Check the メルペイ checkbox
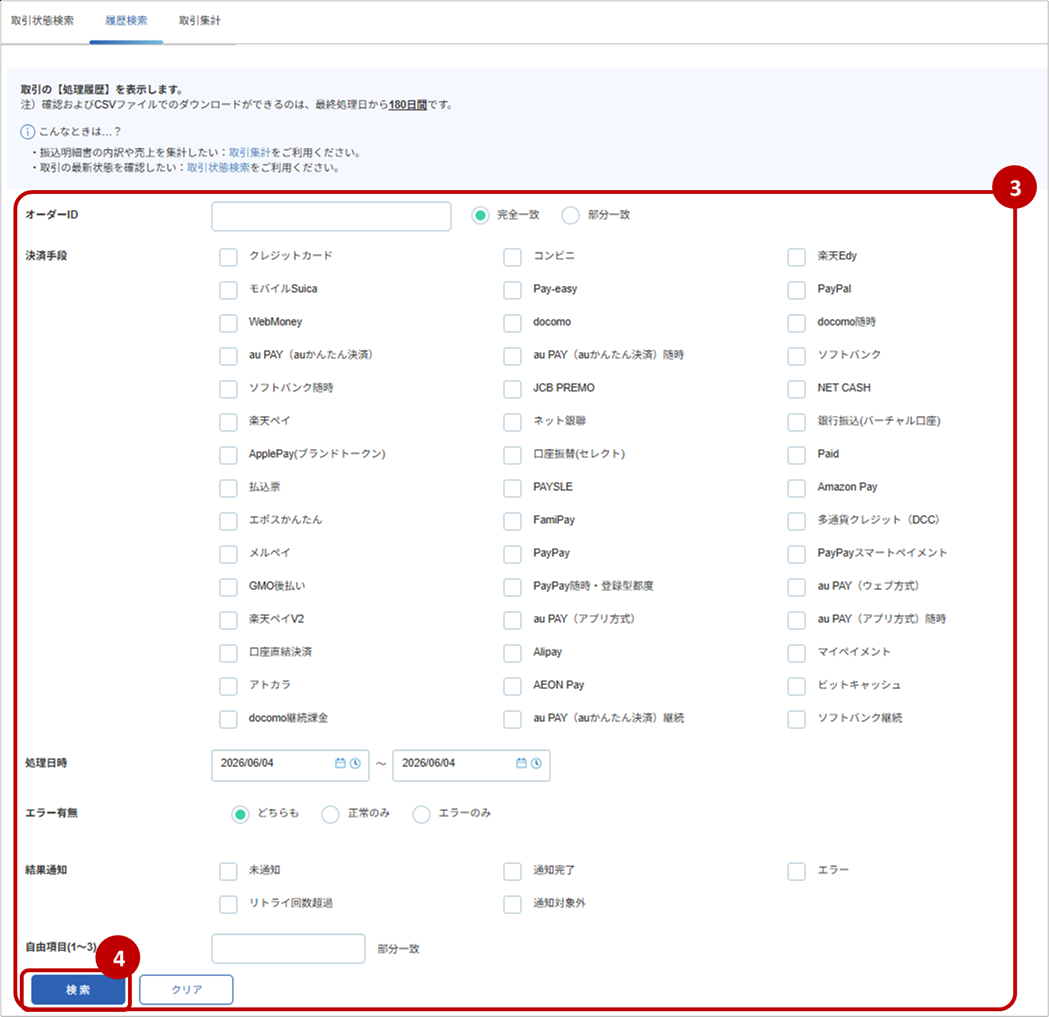1049x1017 pixels. click(228, 554)
